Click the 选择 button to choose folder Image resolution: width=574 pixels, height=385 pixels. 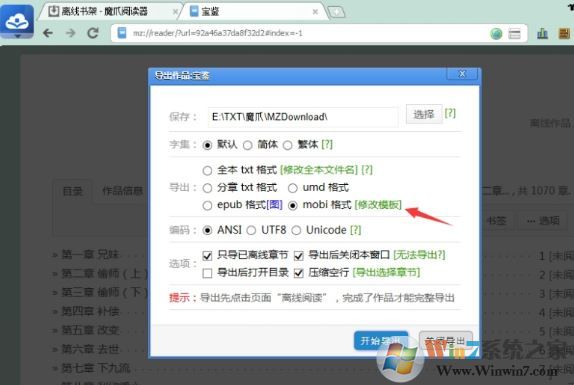point(424,114)
